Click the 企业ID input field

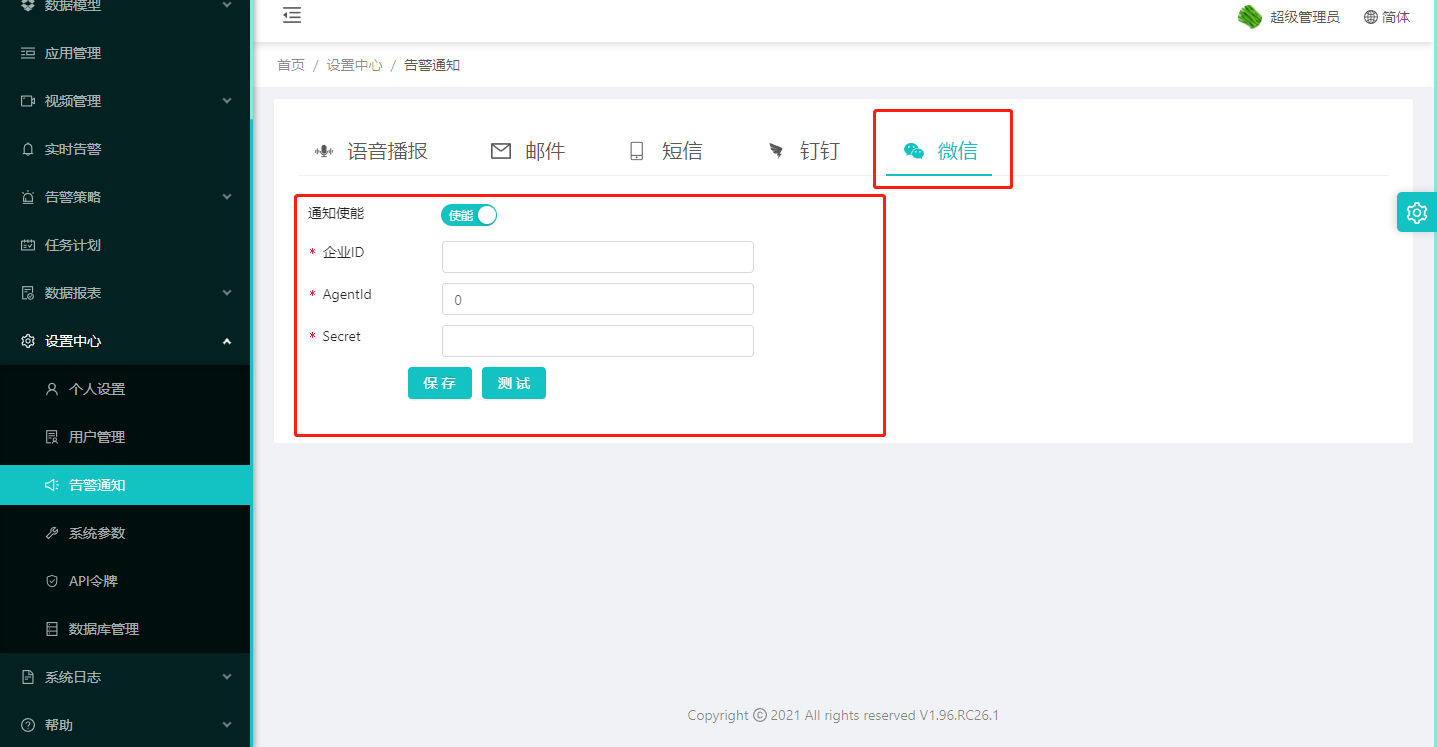[x=597, y=257]
